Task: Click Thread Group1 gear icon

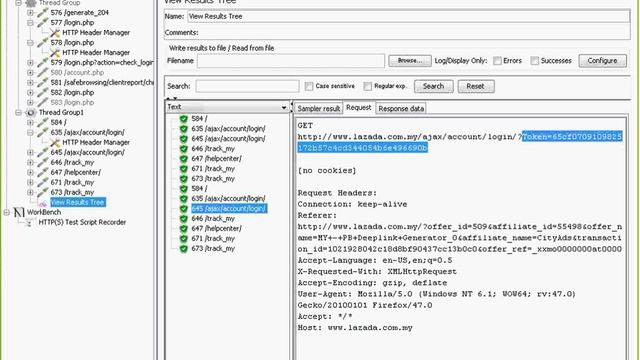Action: 31,113
